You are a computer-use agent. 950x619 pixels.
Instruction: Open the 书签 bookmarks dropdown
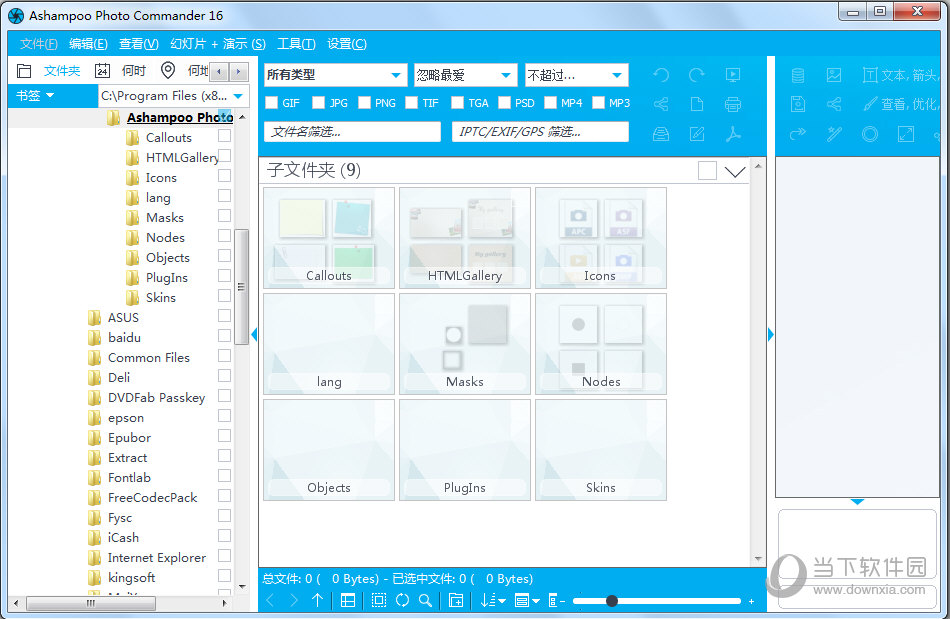click(x=35, y=96)
